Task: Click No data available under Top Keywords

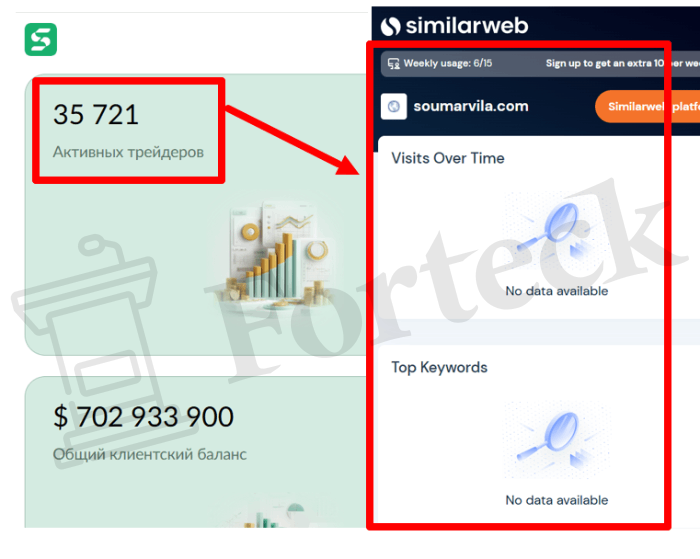Action: [x=557, y=500]
